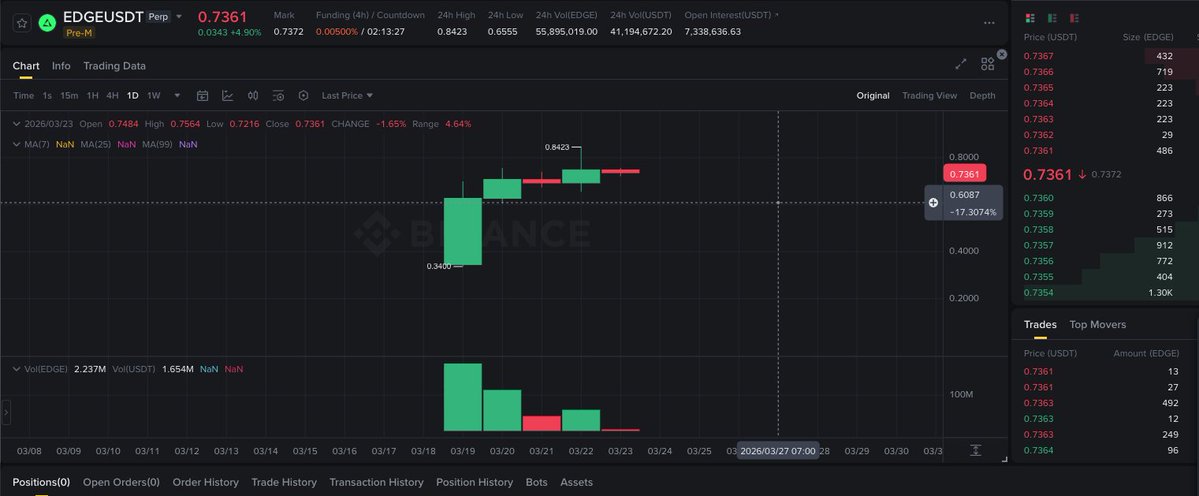
Task: Click the red 0.7361 current price label on axis
Action: tap(964, 173)
